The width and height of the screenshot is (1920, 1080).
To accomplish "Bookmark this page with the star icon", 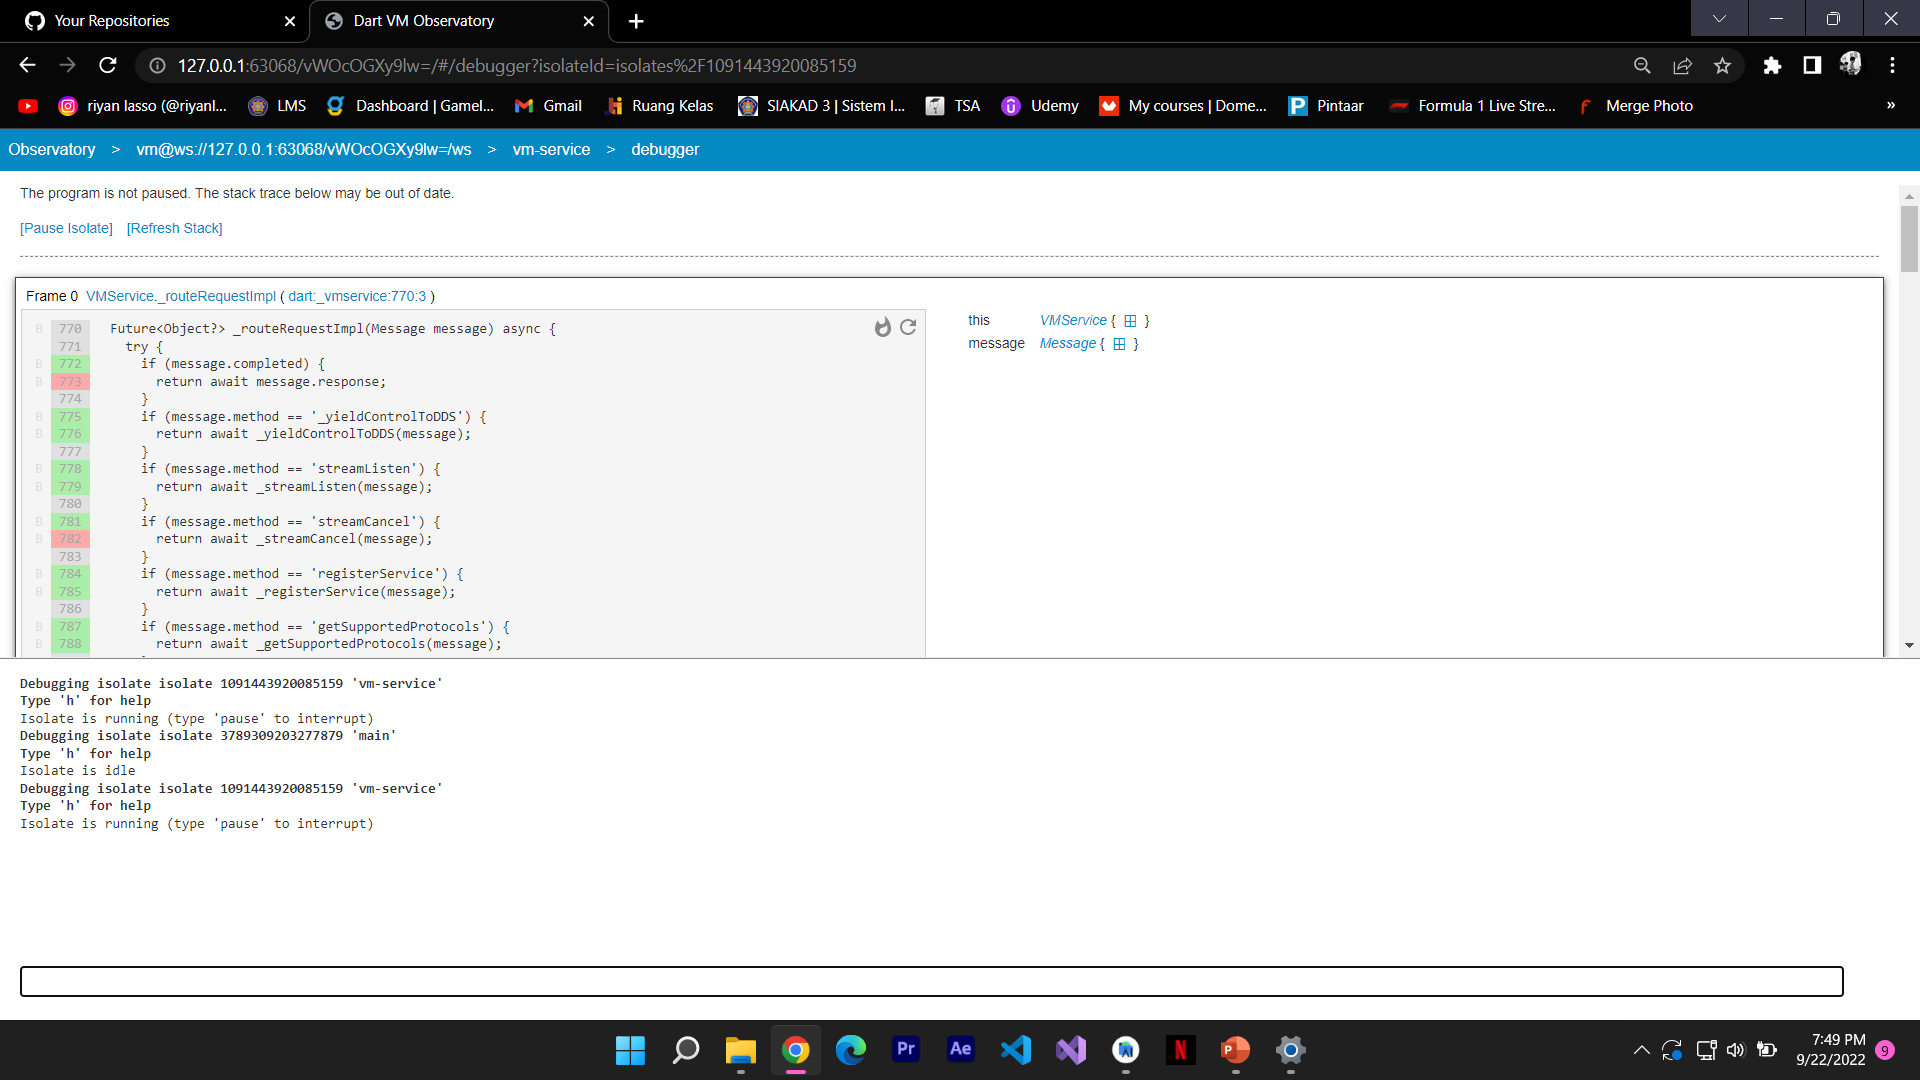I will 1722,66.
